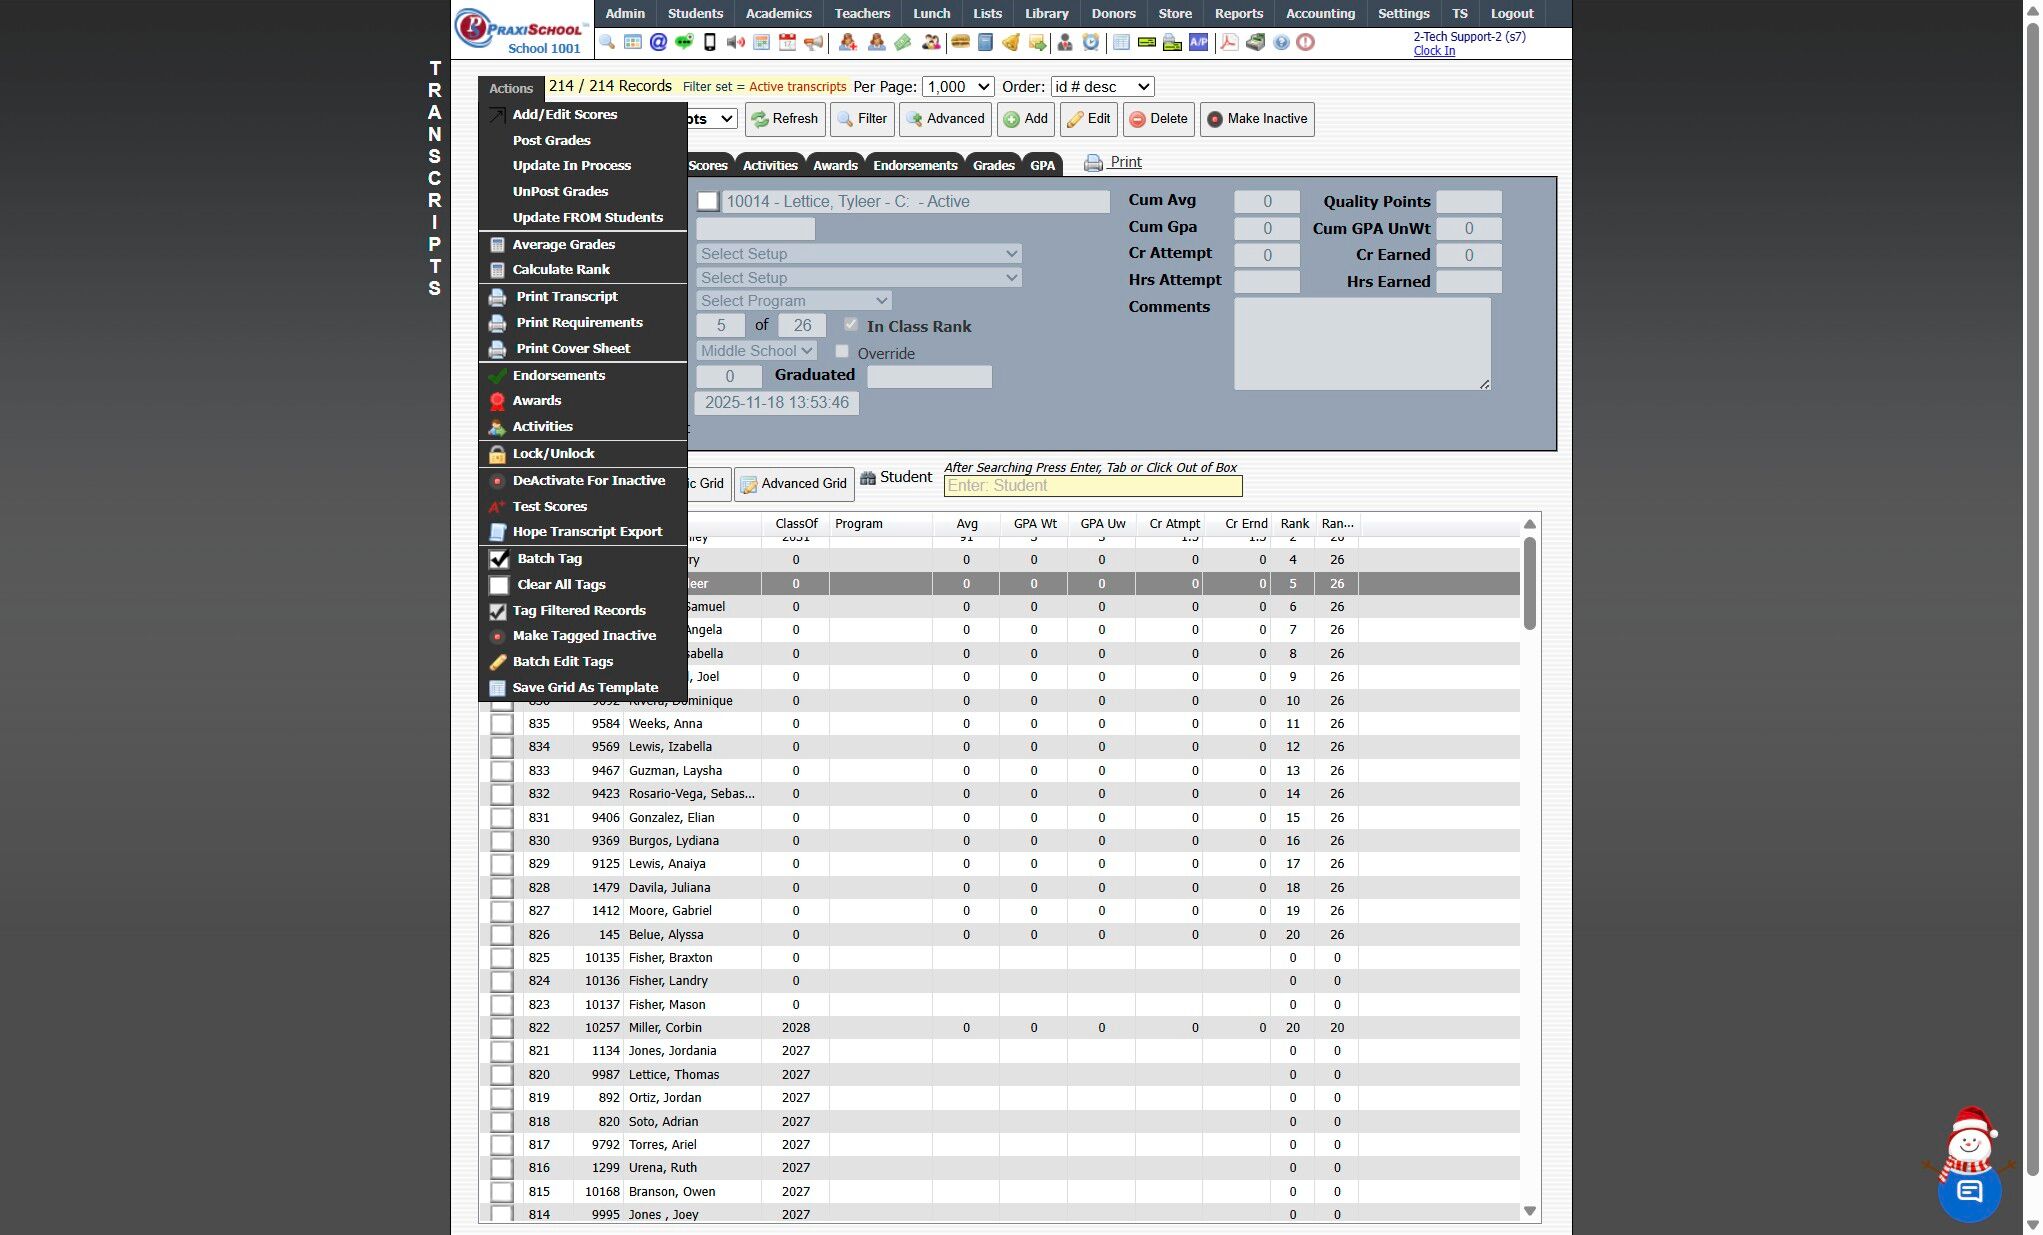This screenshot has width=2043, height=1235.
Task: Click the @ email icon in toolbar
Action: 658,42
